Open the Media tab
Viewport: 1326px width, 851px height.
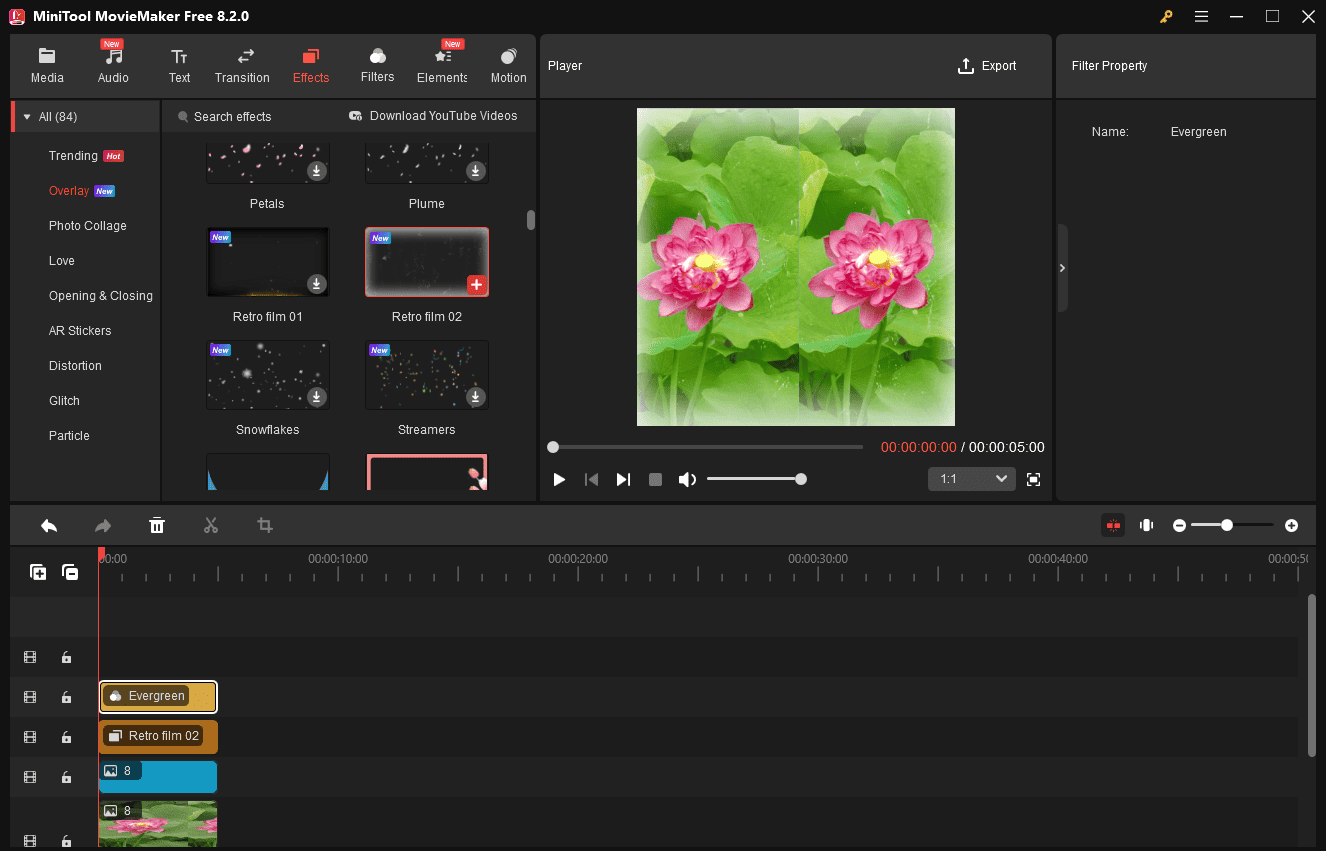(x=47, y=65)
